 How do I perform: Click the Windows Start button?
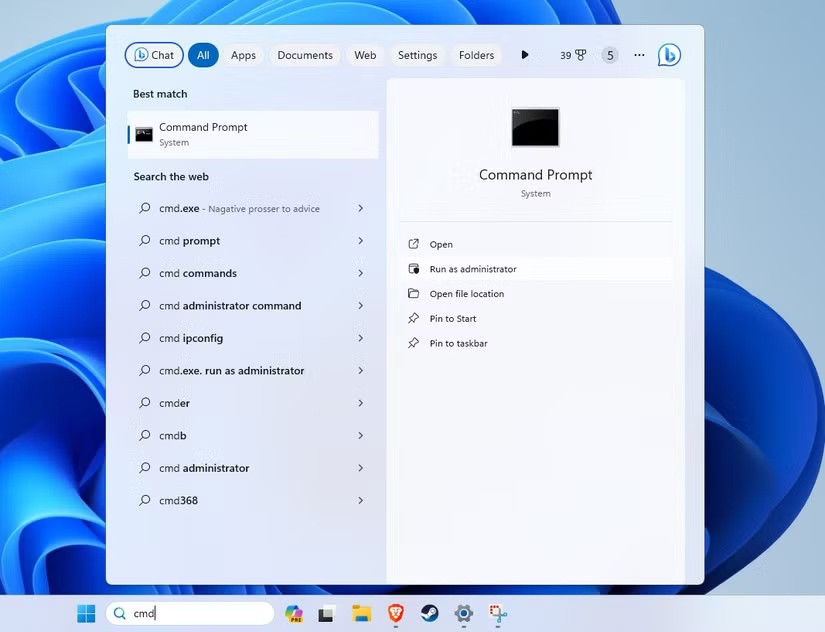(x=87, y=614)
